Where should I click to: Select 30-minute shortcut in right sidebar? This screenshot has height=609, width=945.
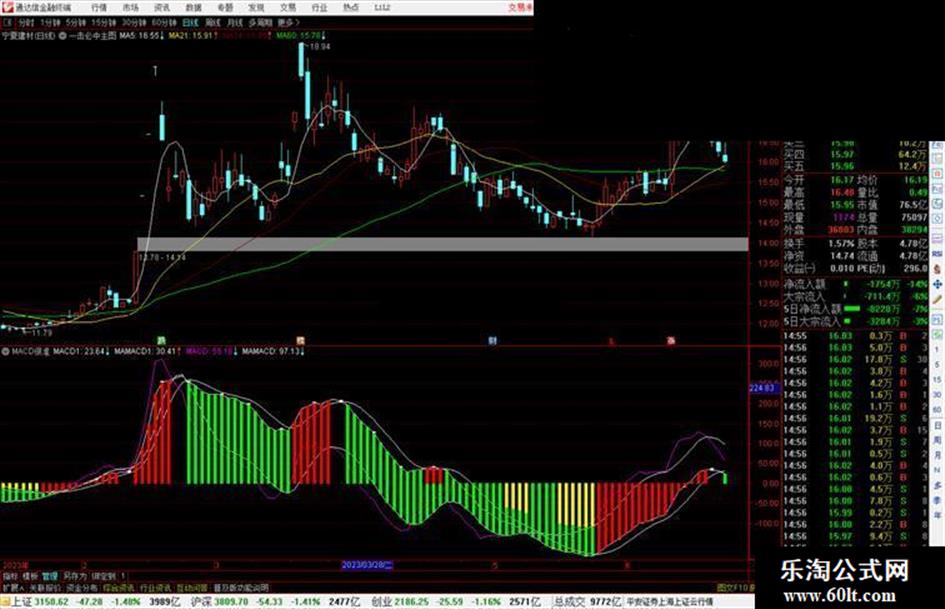coord(937,394)
